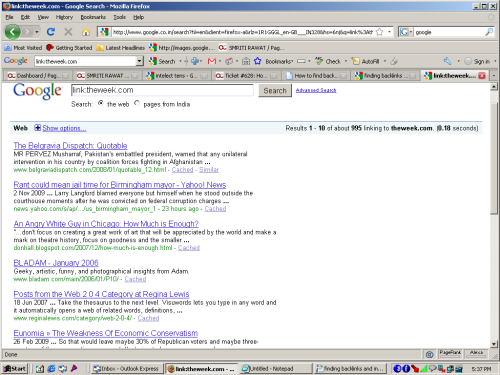Viewport: 500px width, 375px height.
Task: Go back with the green Back arrow
Action: point(12,32)
